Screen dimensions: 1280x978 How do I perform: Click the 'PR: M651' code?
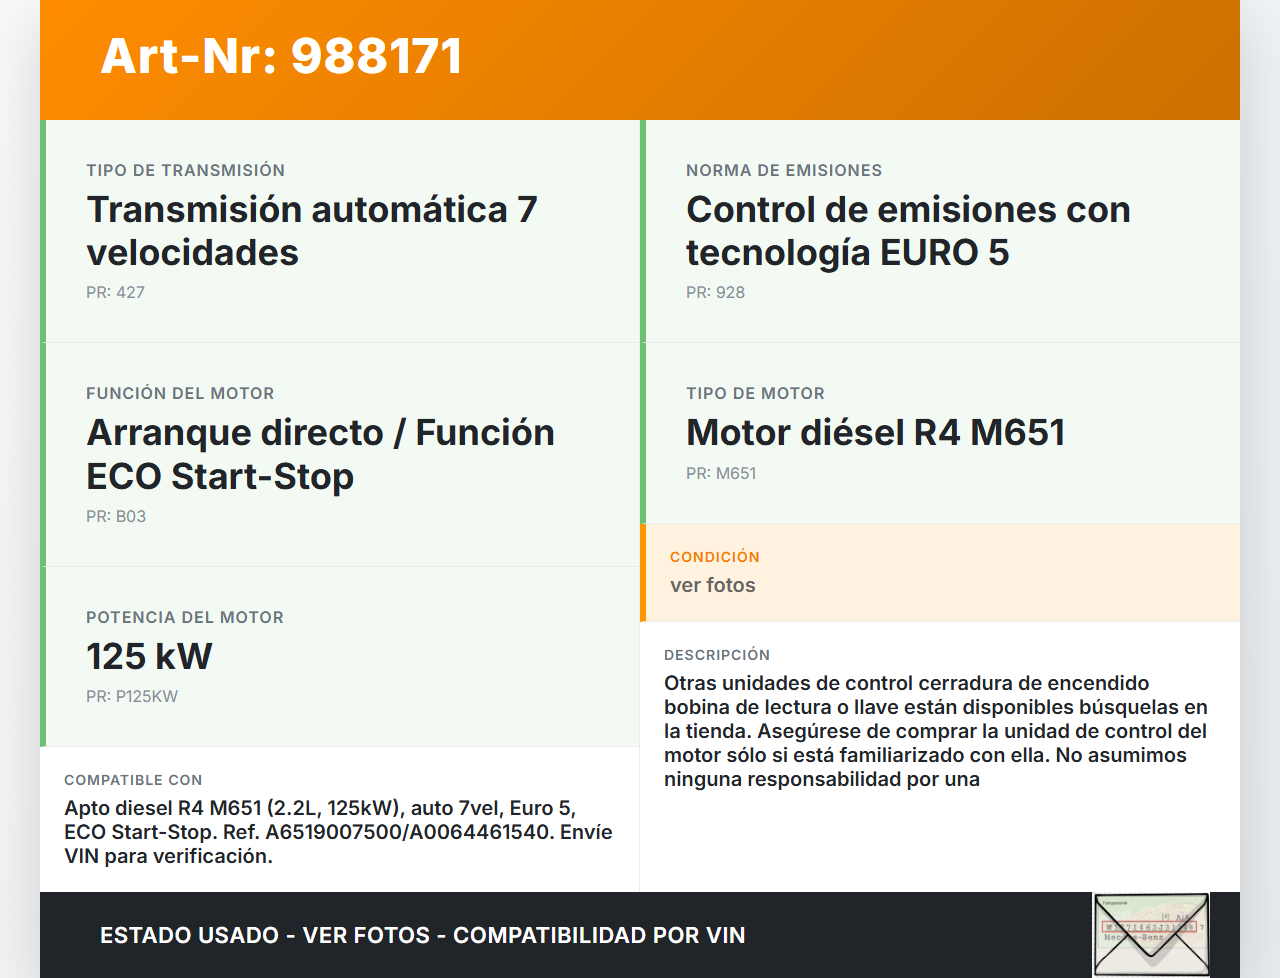coord(721,473)
